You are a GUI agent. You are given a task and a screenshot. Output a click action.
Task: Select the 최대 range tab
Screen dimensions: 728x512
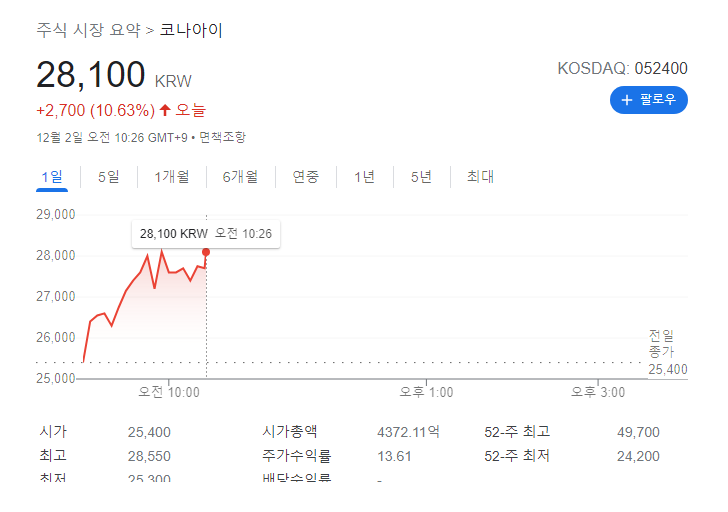pyautogui.click(x=481, y=177)
